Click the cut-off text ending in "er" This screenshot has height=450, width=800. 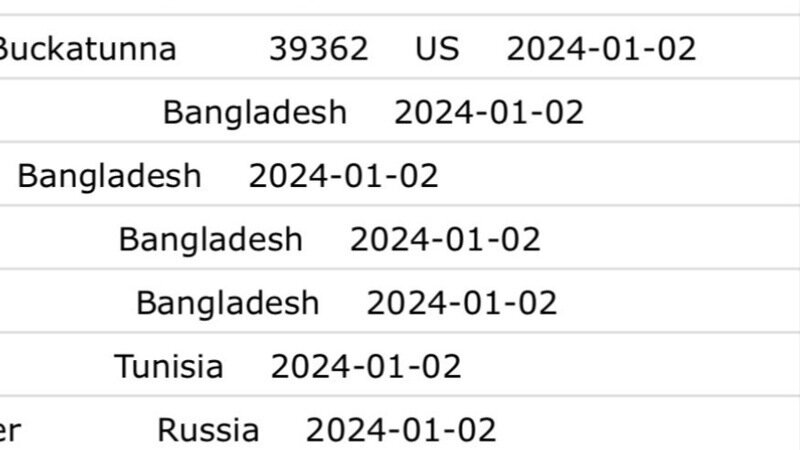10,430
